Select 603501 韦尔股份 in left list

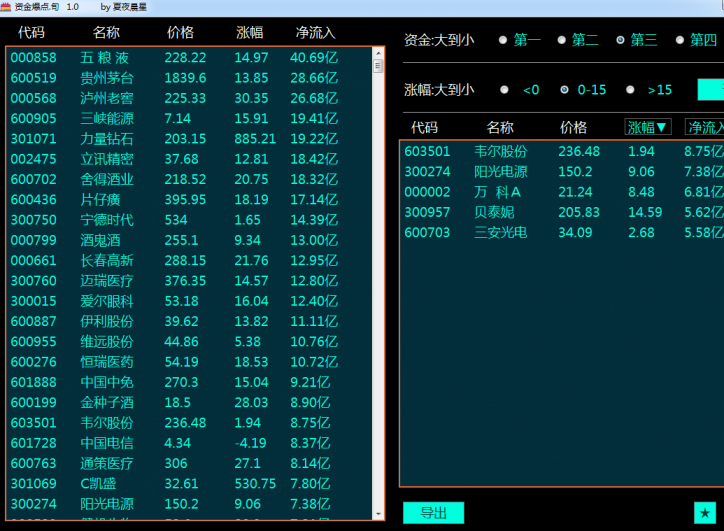189,423
